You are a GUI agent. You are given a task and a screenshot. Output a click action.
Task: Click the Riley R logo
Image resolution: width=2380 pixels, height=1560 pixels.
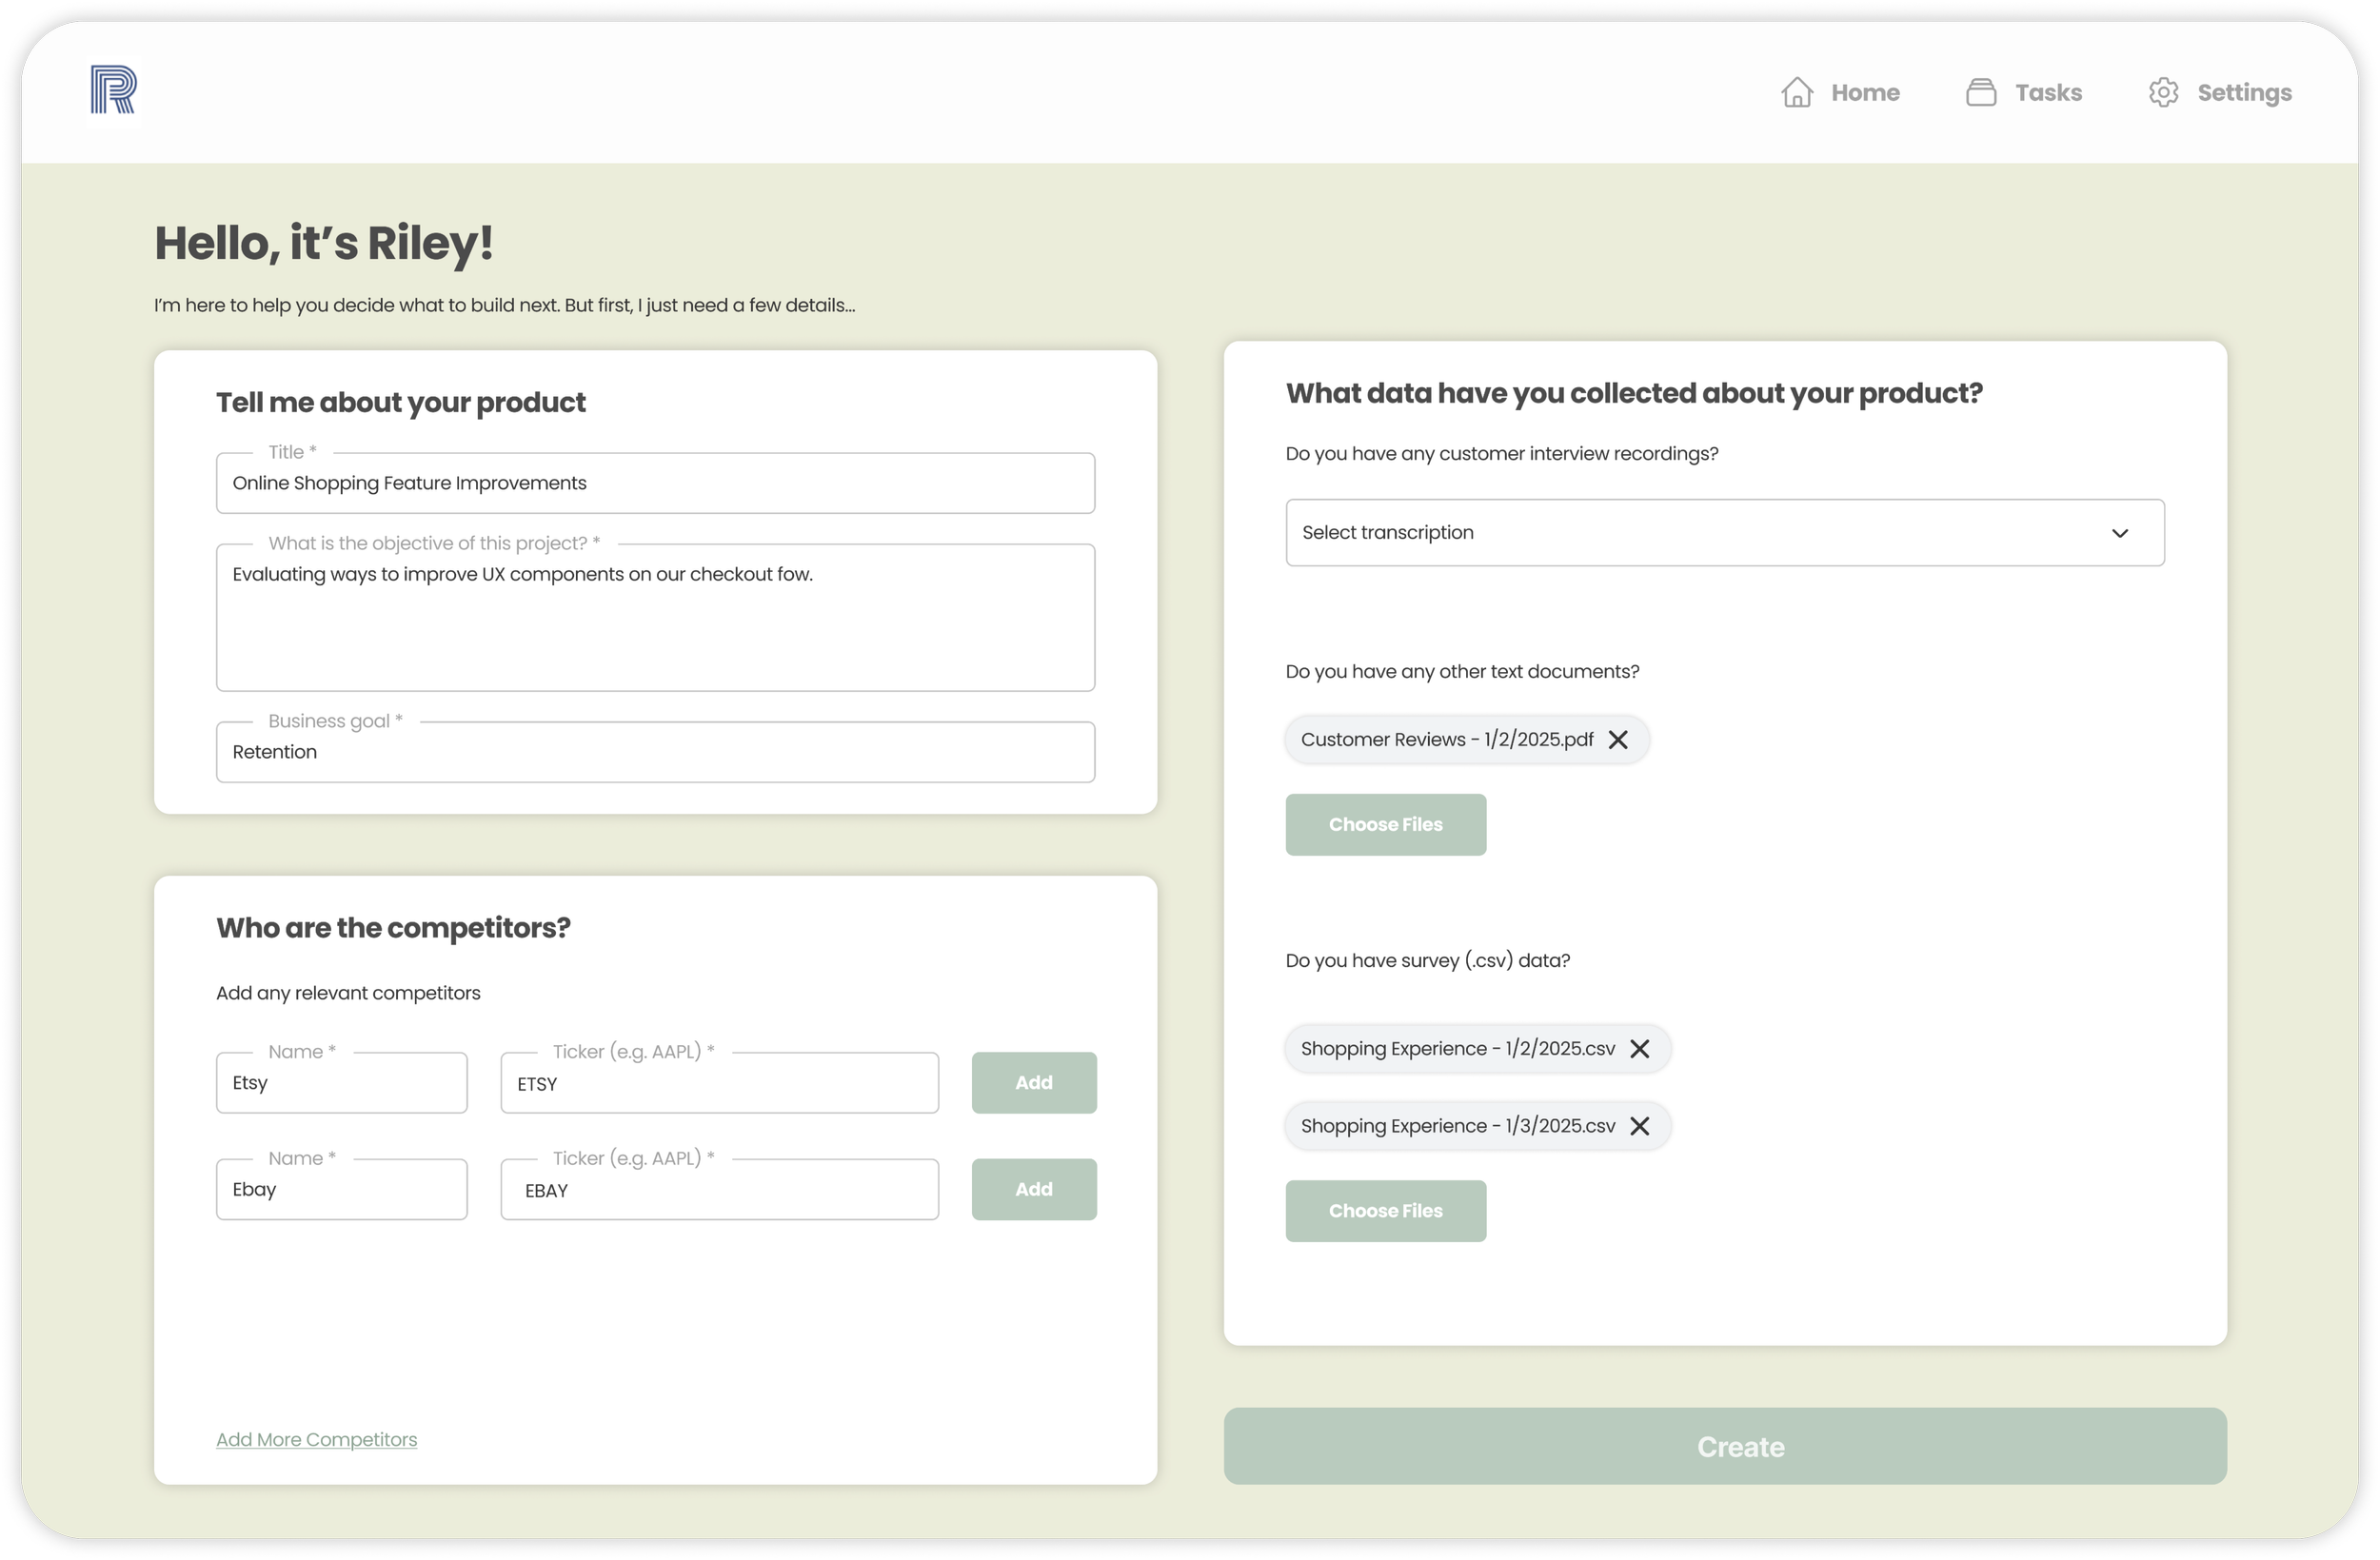tap(113, 90)
